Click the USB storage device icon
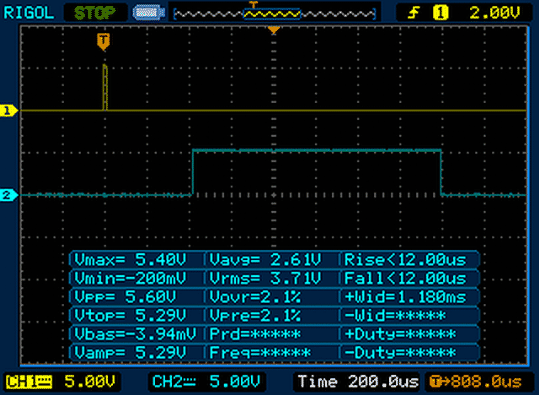539x395 pixels. [149, 13]
